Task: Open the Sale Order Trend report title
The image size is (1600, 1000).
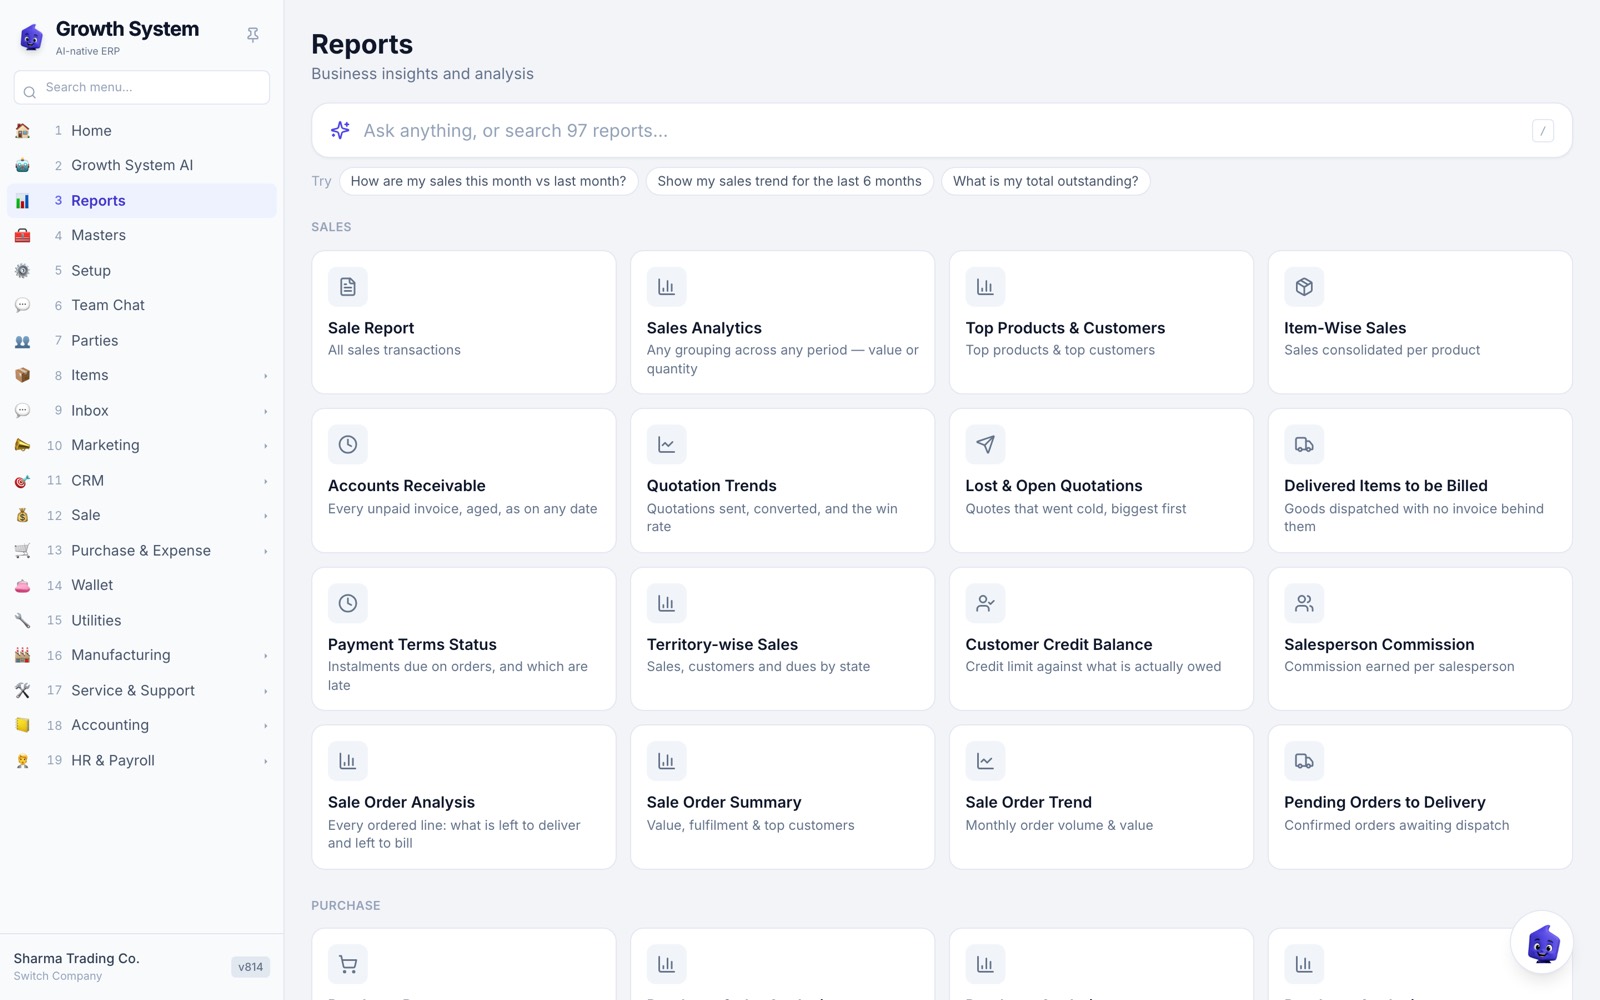Action: coord(1028,802)
